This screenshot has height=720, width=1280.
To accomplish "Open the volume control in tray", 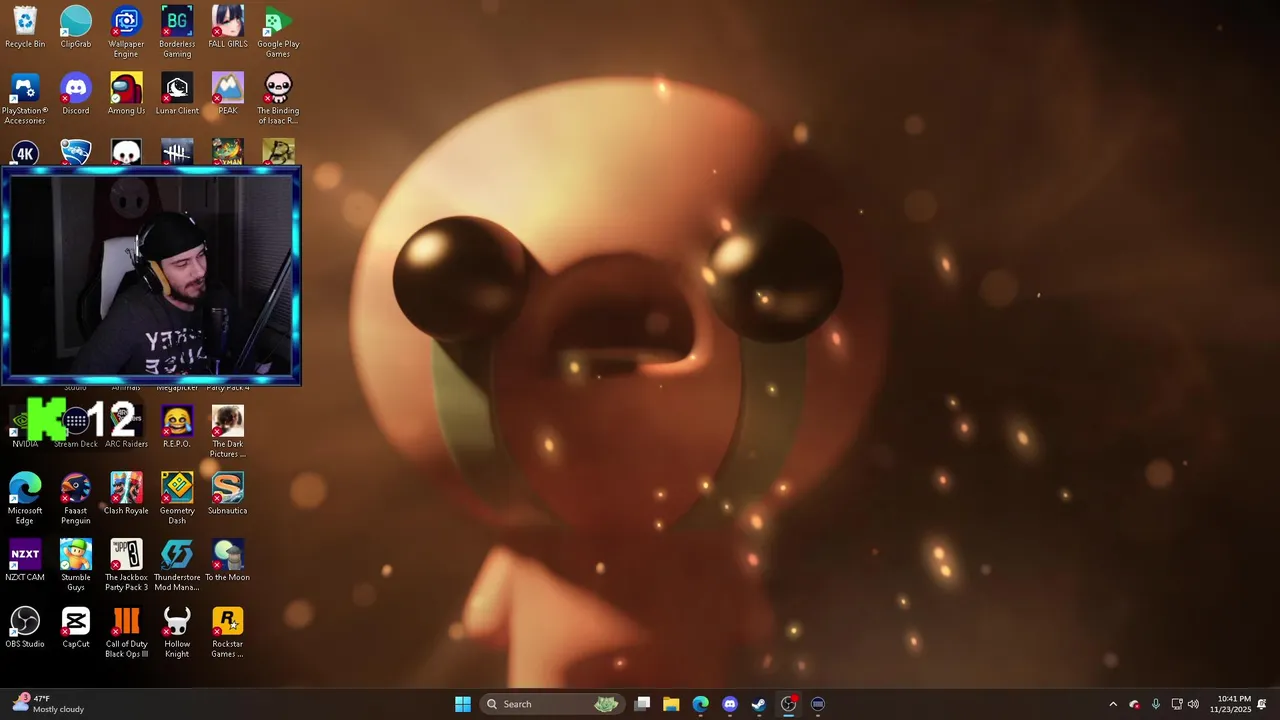I will pyautogui.click(x=1193, y=704).
